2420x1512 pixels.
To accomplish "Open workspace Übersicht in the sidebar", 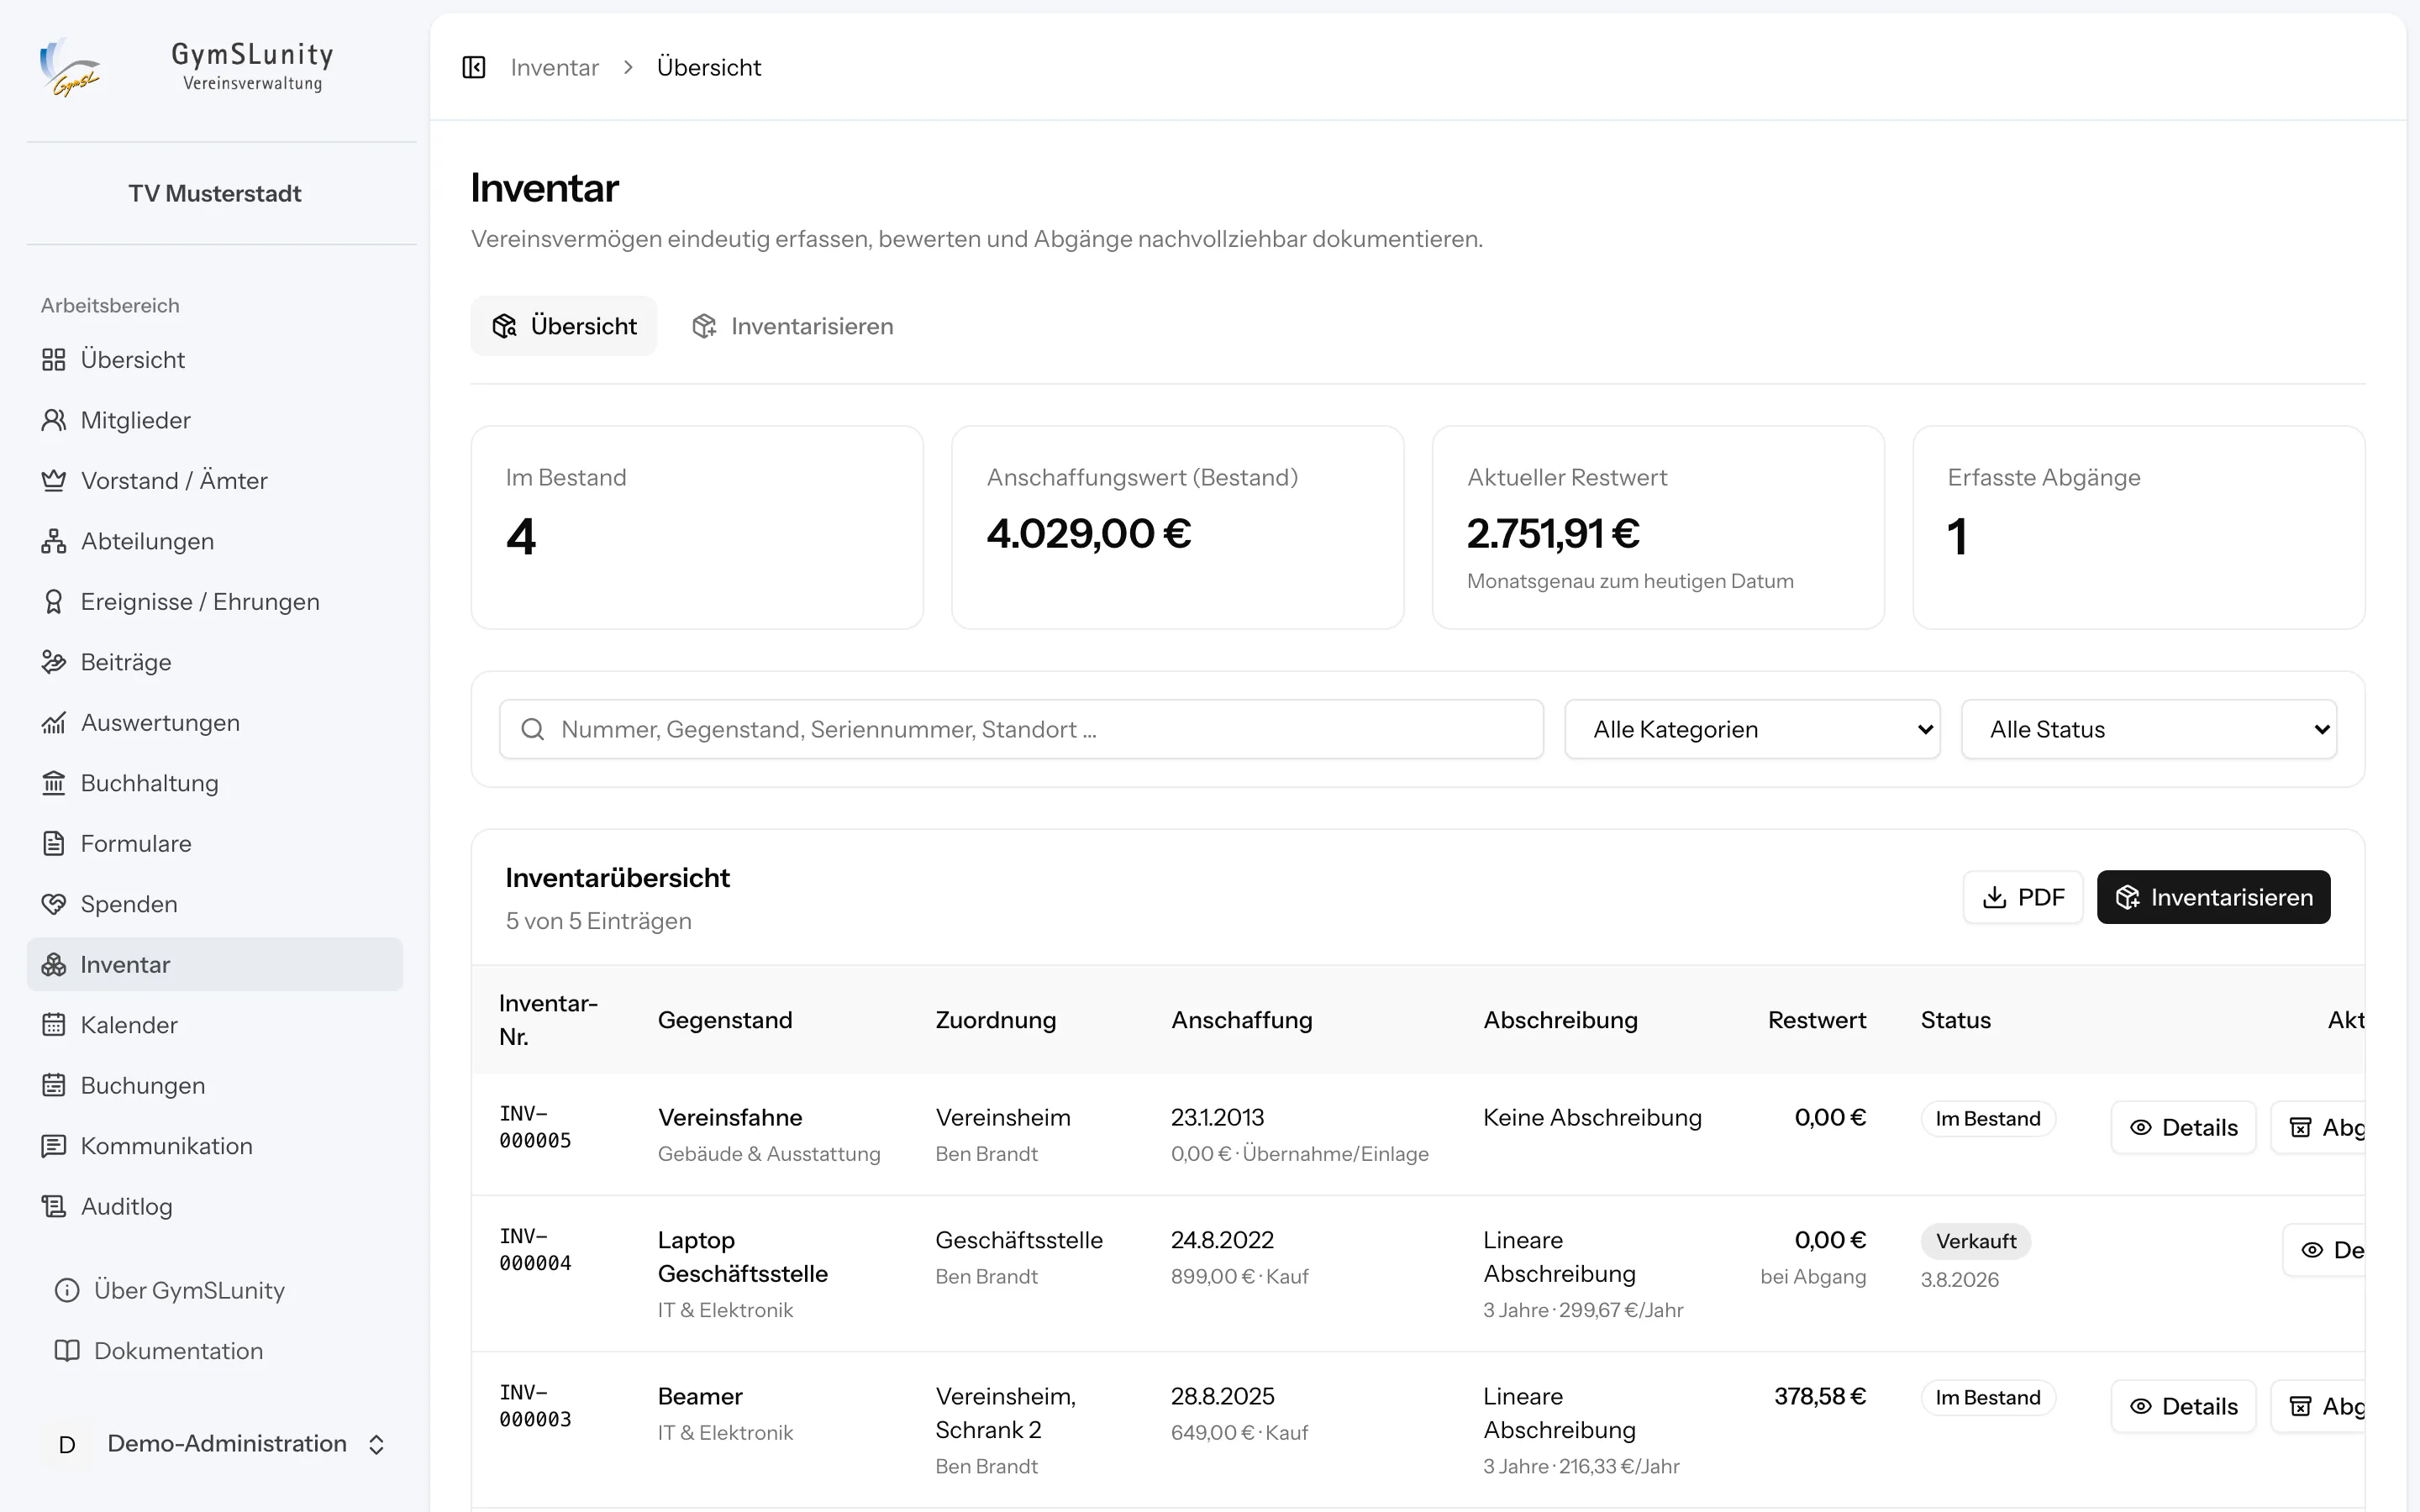I will click(215, 360).
